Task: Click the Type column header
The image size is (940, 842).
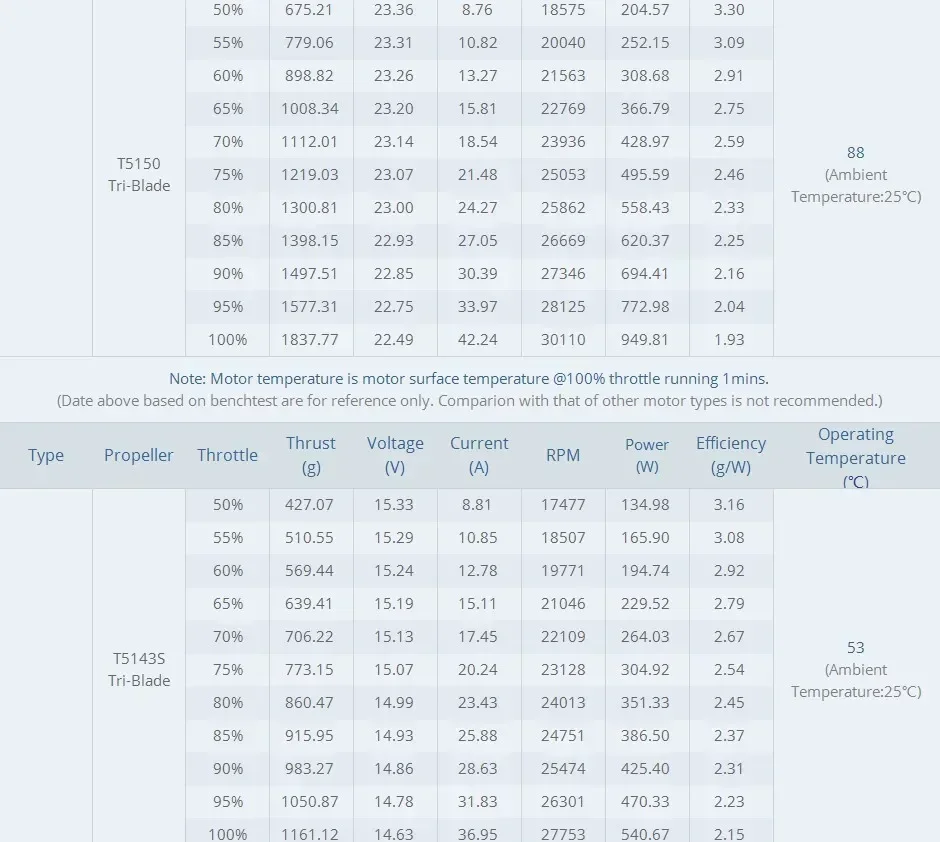Action: tap(46, 455)
